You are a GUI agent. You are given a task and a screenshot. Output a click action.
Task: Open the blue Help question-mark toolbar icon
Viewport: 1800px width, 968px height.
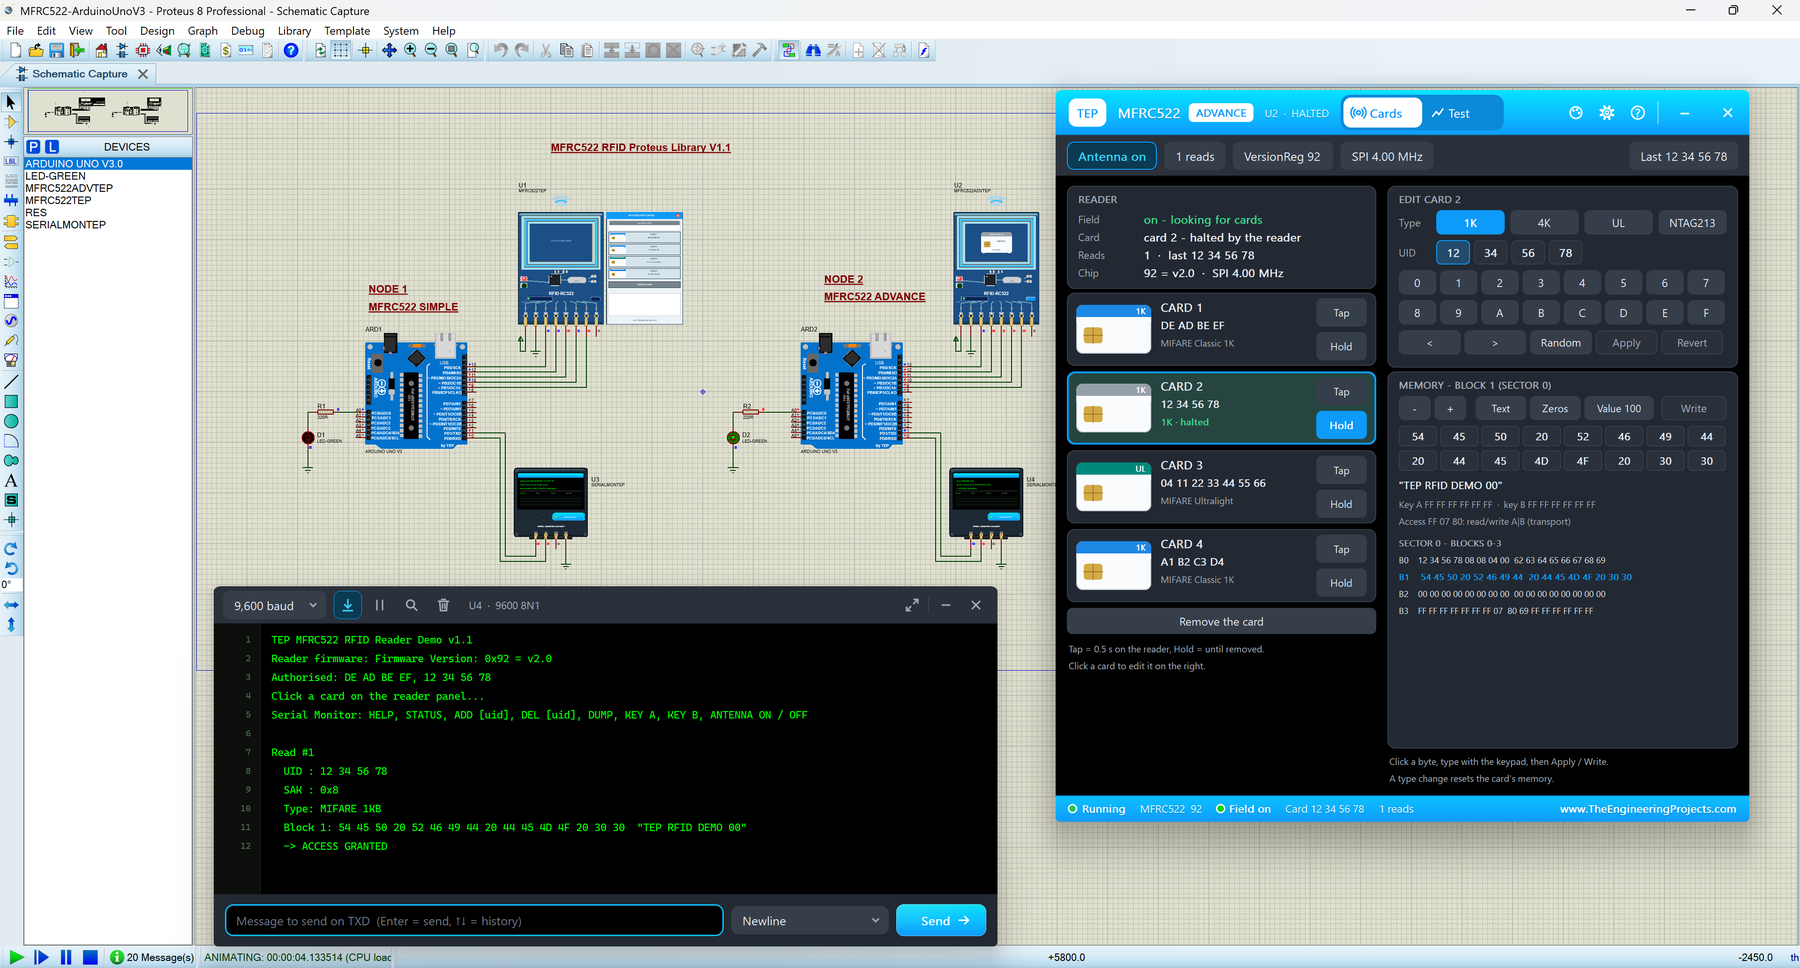[291, 50]
